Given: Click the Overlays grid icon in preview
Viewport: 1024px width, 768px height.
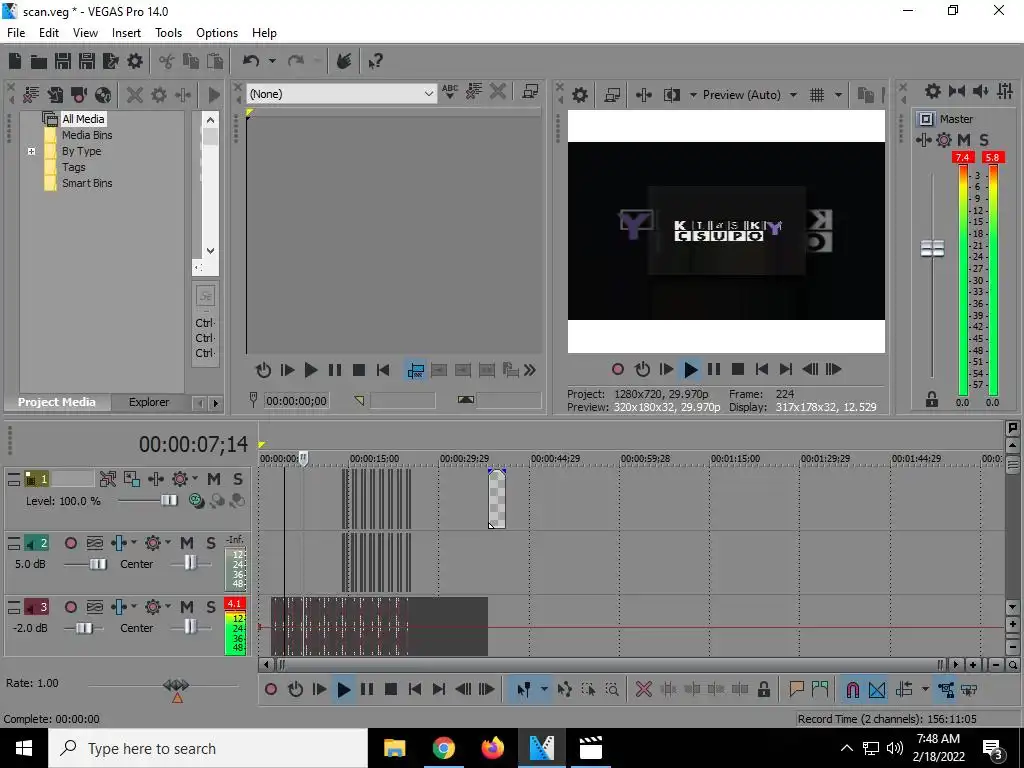Looking at the screenshot, I should pos(817,95).
